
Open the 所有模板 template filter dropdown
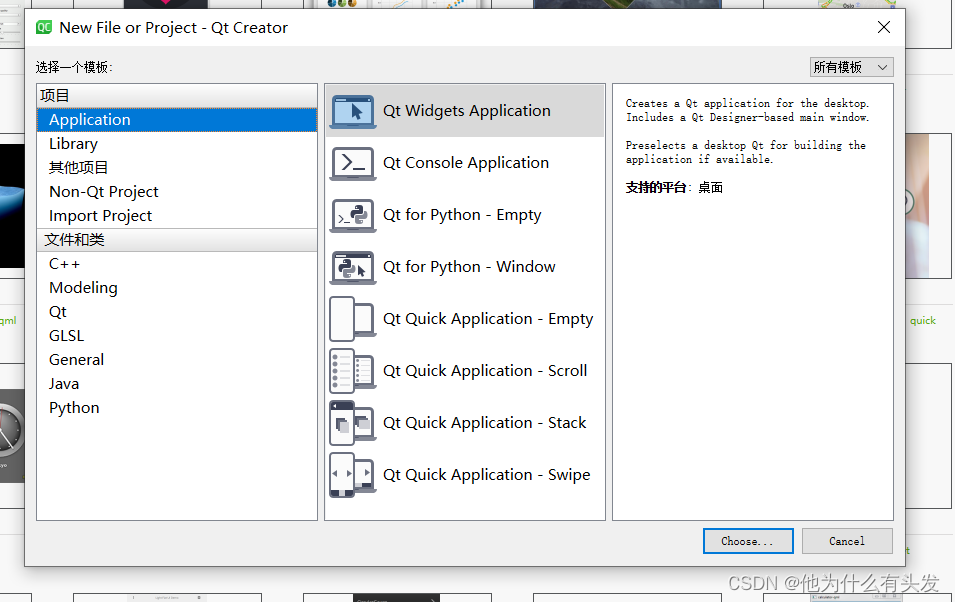tap(851, 67)
